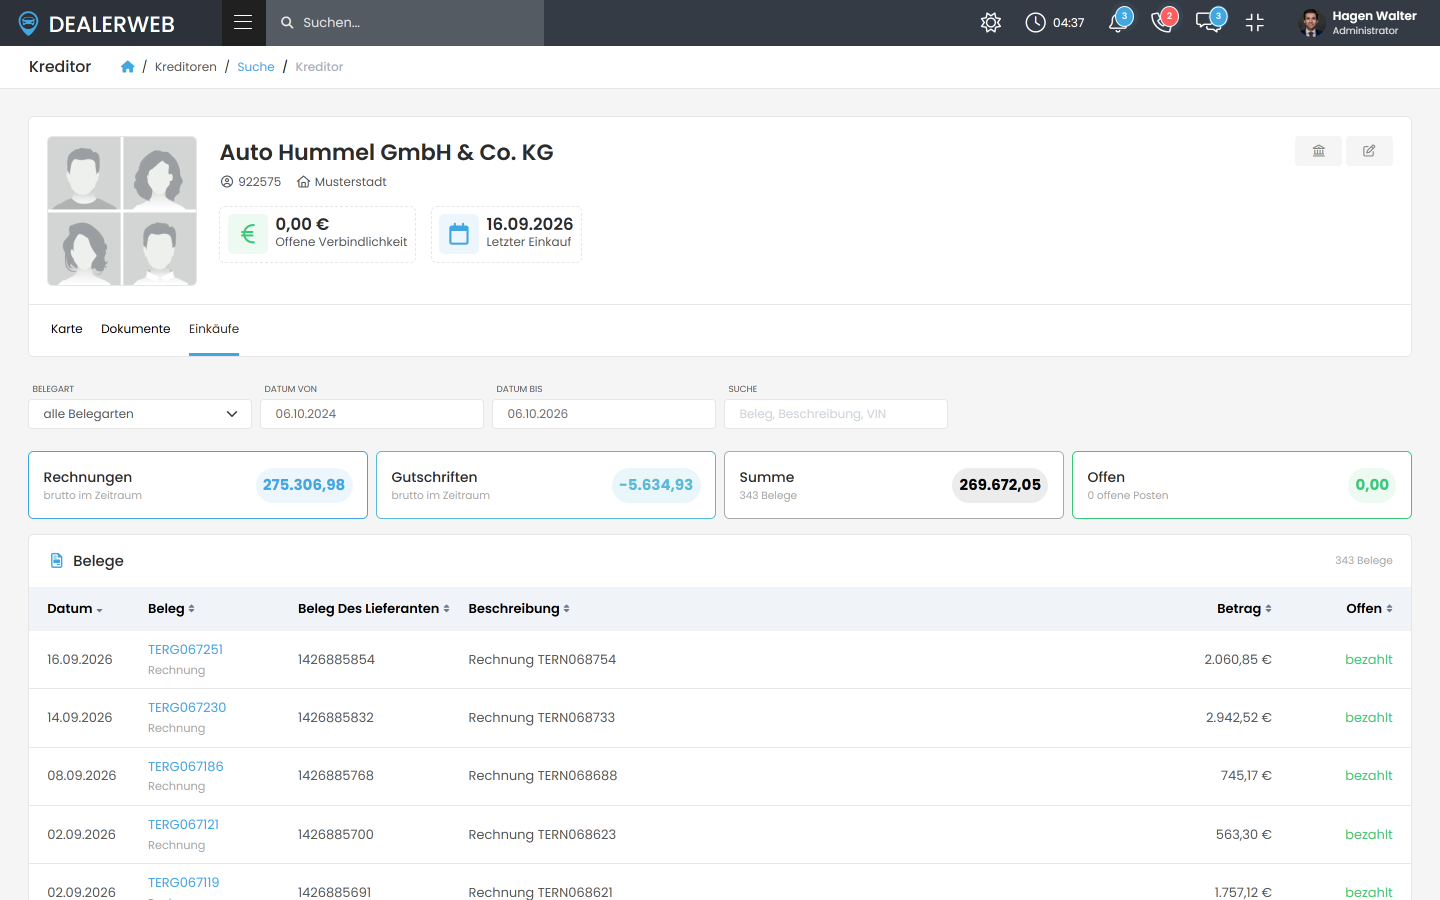Click the calendar icon for Letzter Einkauf
The height and width of the screenshot is (900, 1440).
(x=459, y=234)
